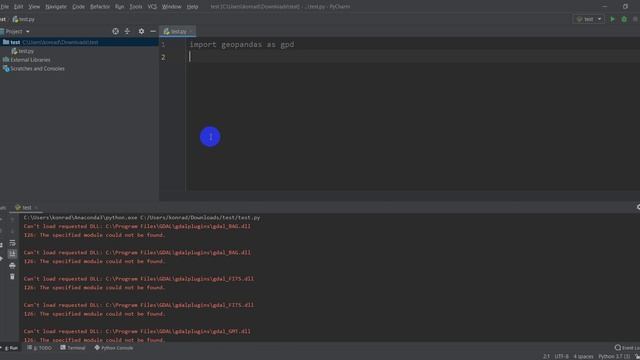Screen dimensions: 640x360
Task: Open the TODO tool window
Action: pos(40,348)
